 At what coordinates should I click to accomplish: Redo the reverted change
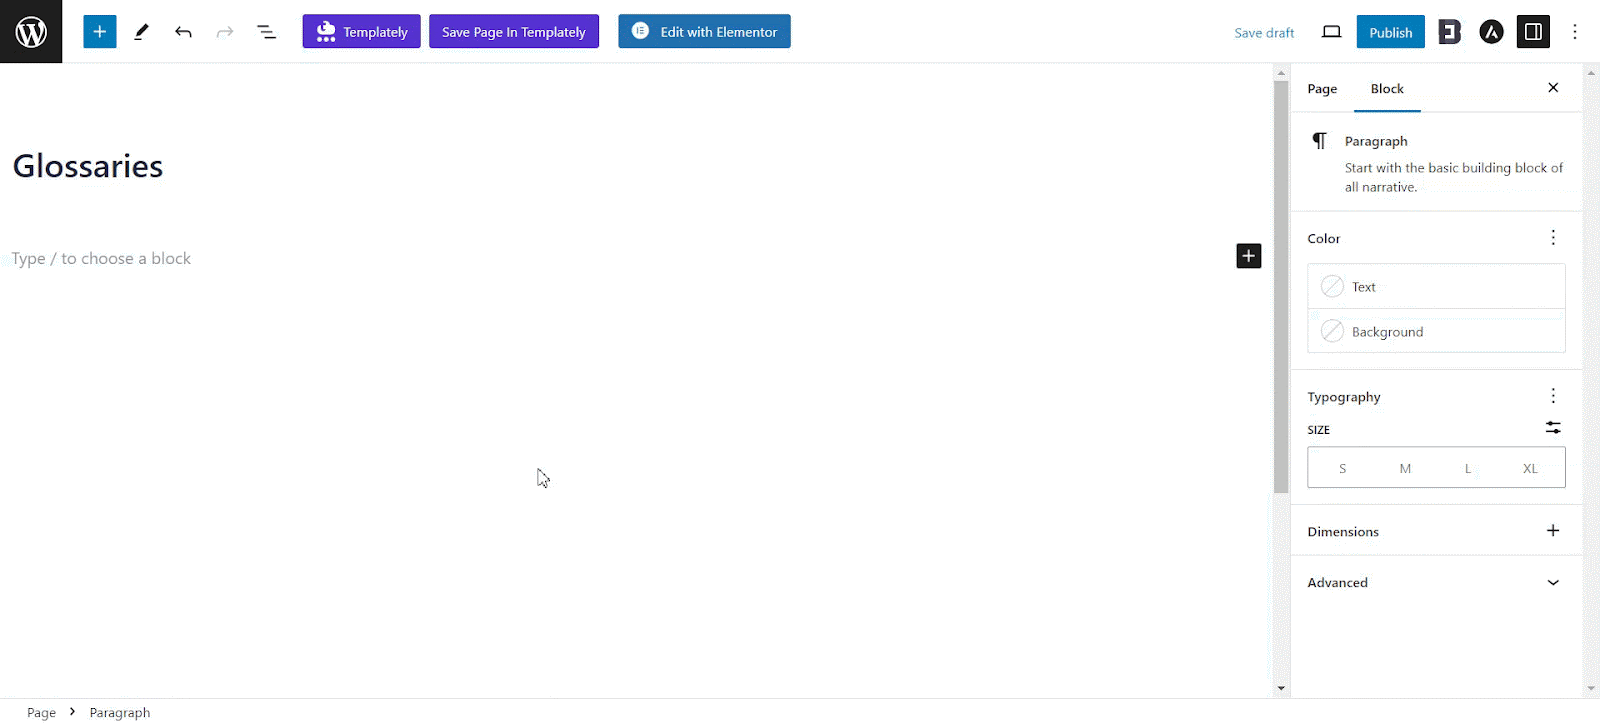(225, 31)
